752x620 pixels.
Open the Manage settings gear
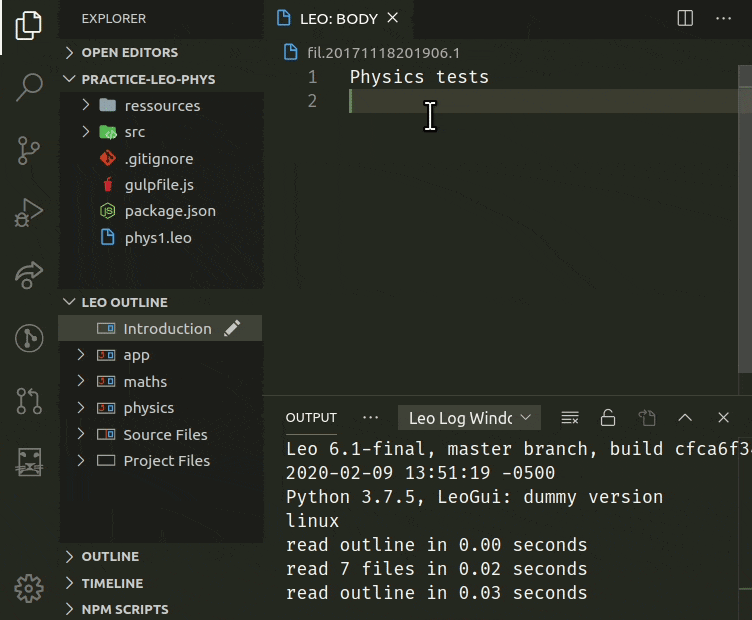point(29,588)
